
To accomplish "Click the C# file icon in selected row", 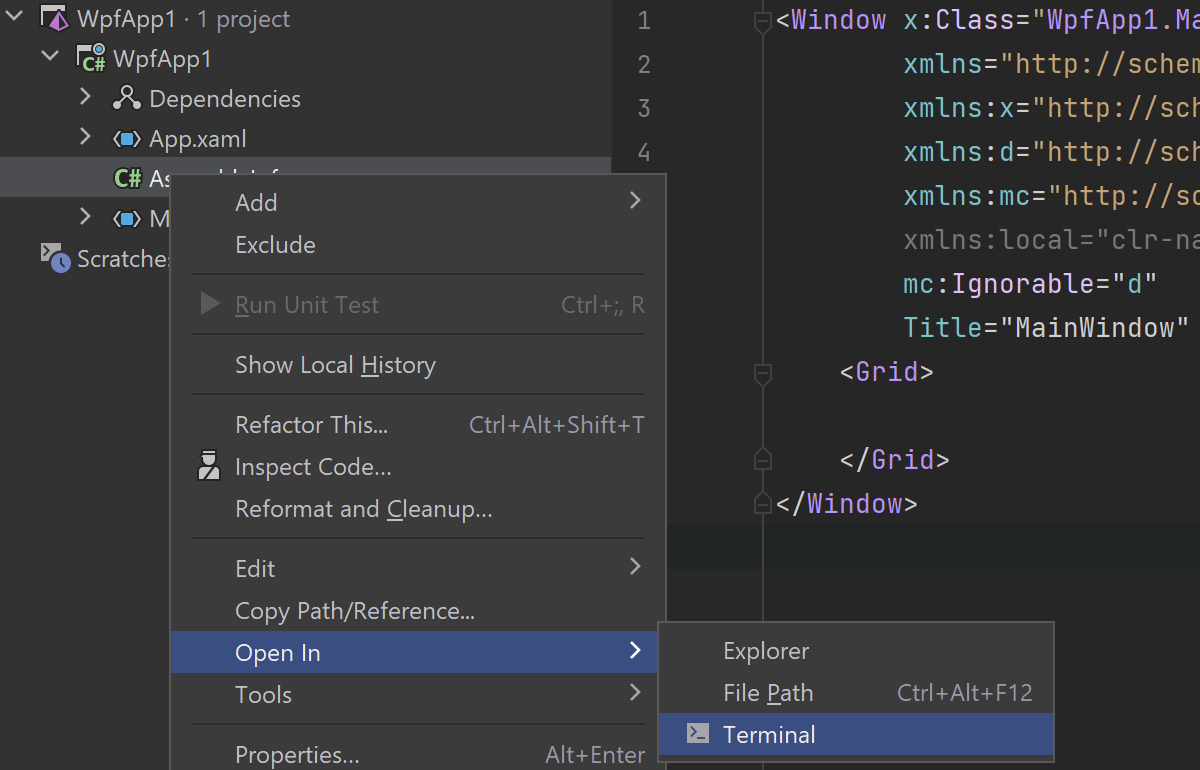I will click(127, 179).
